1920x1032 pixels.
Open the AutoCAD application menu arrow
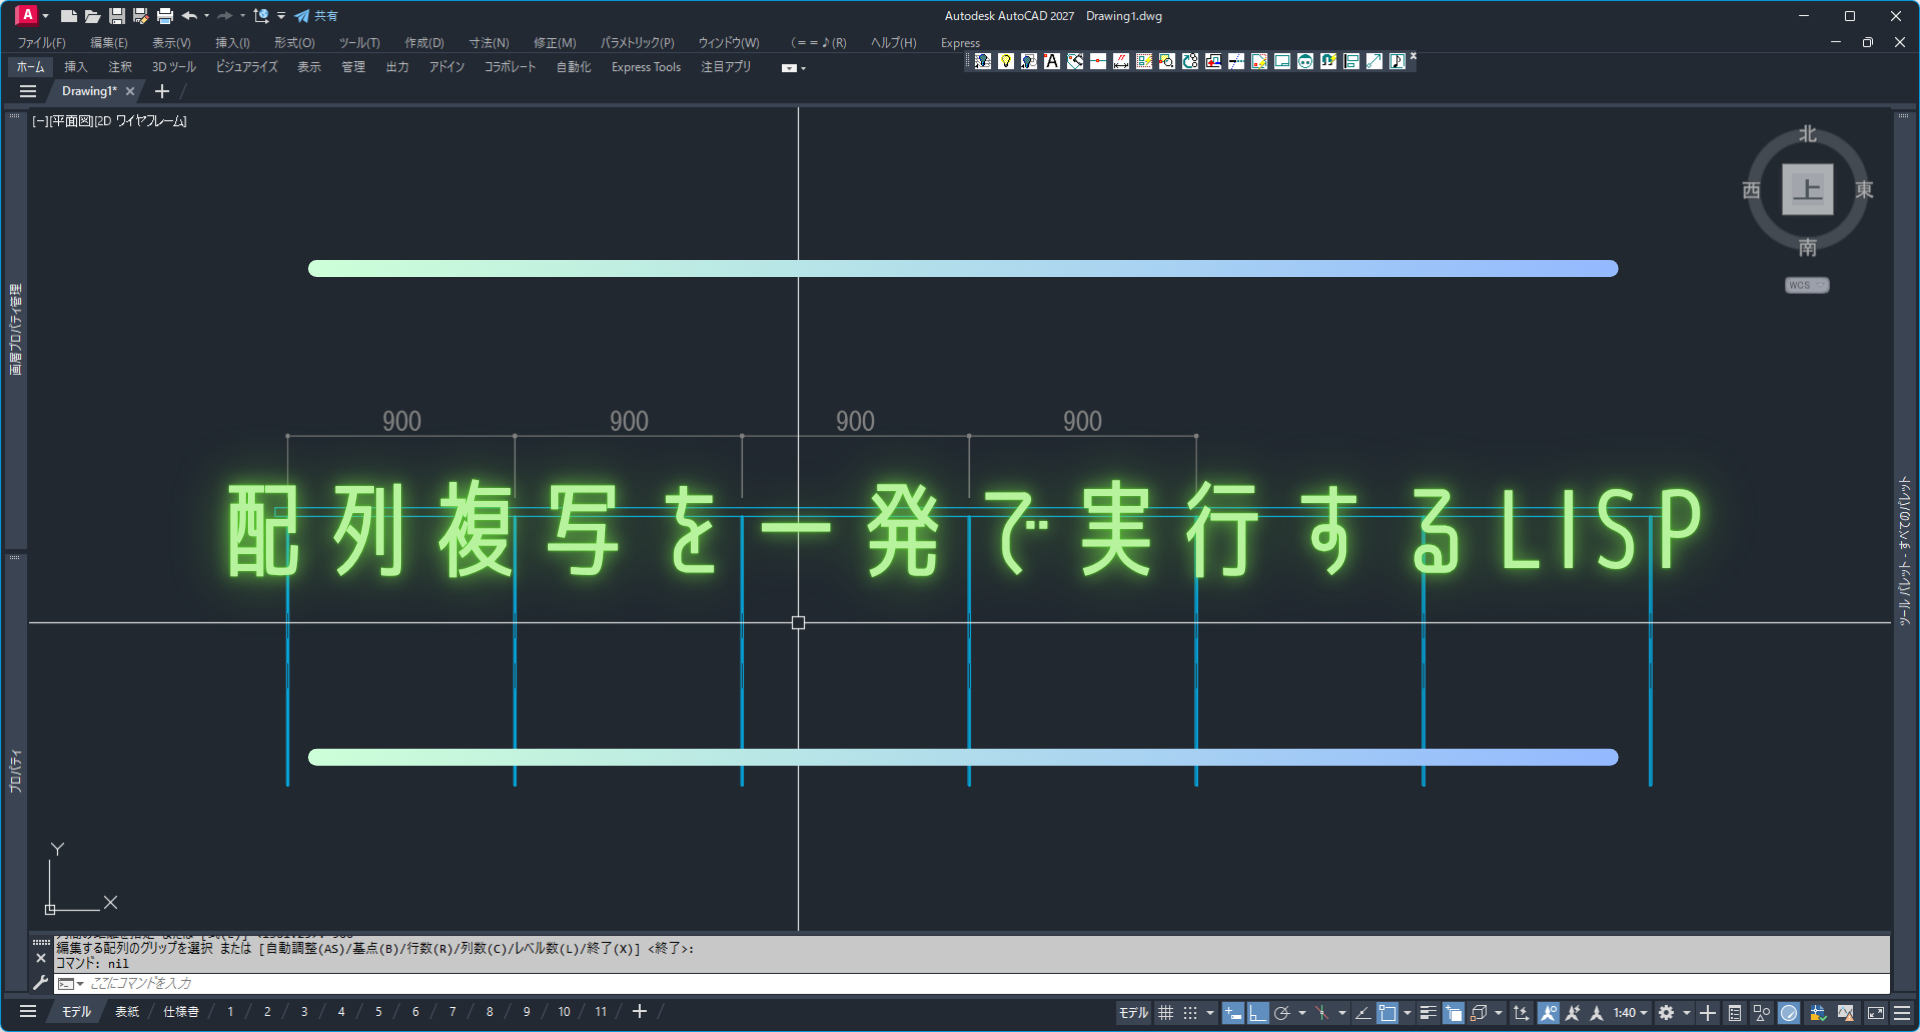click(45, 16)
